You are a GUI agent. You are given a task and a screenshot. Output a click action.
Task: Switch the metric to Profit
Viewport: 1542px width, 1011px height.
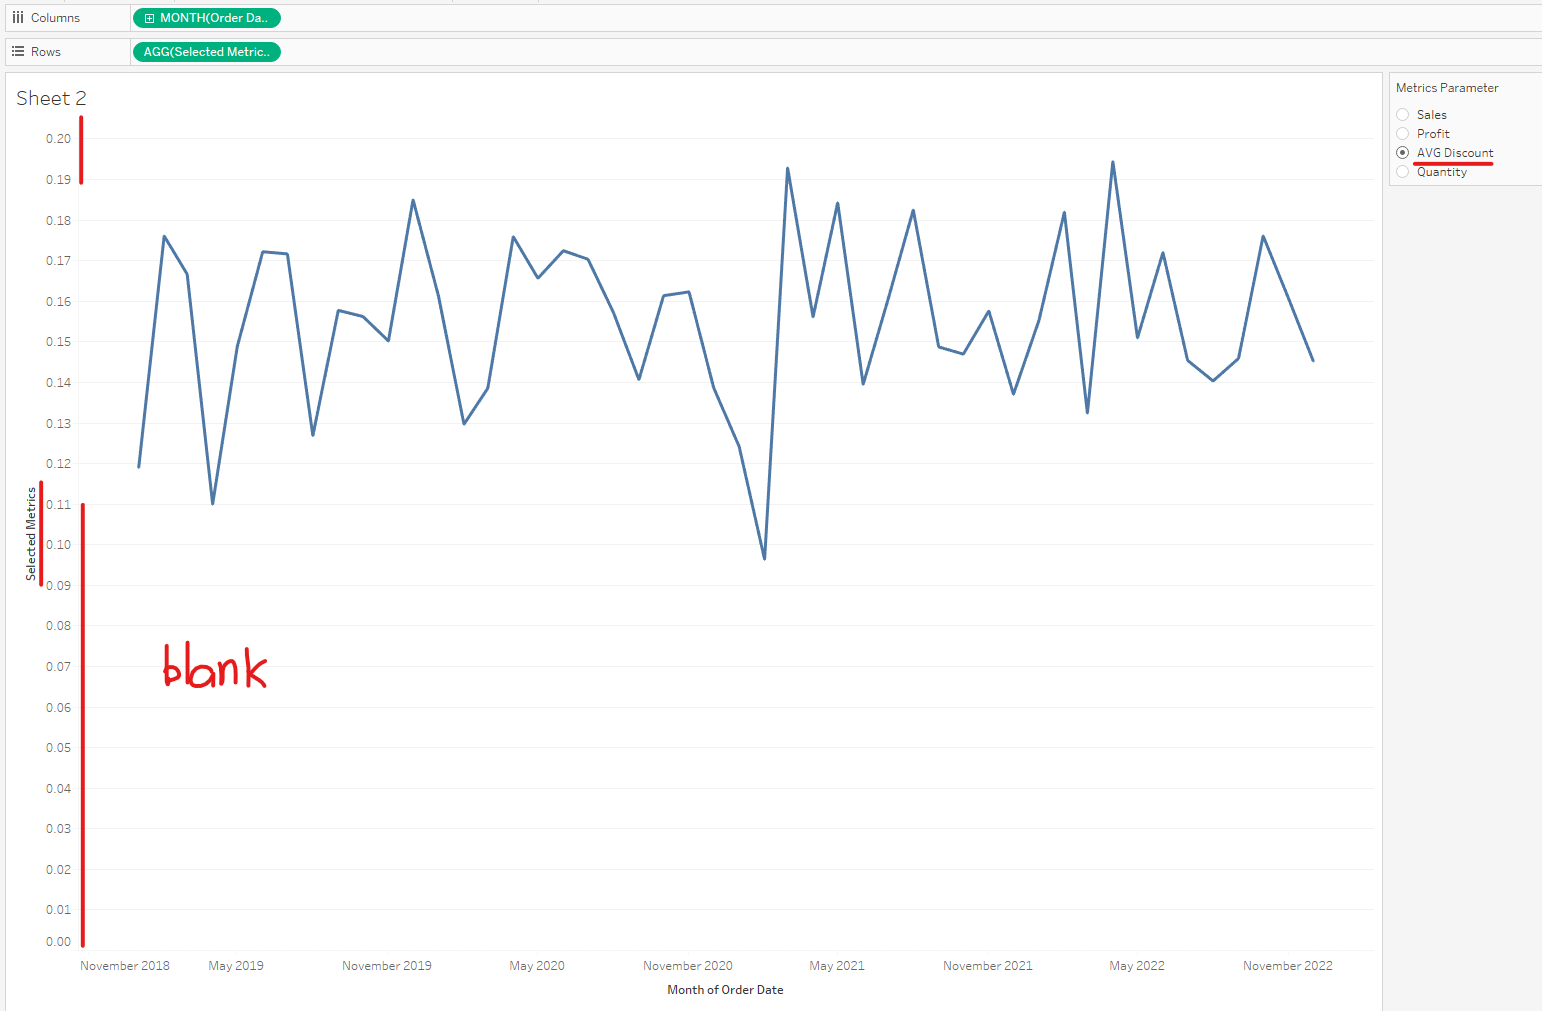click(x=1403, y=134)
